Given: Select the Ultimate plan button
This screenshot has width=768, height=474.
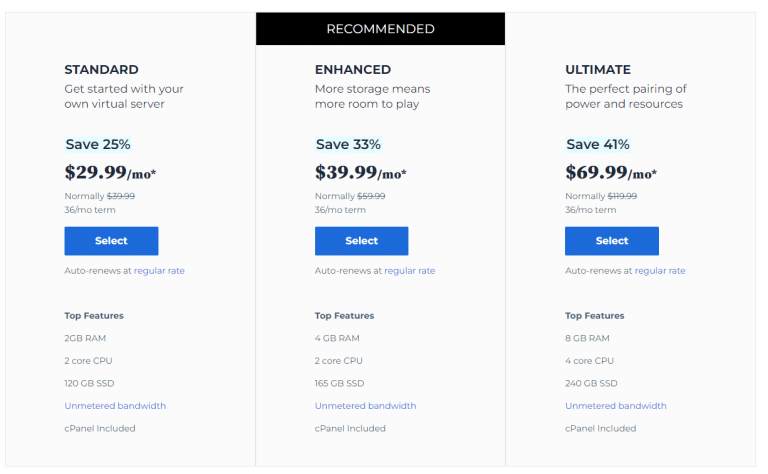Looking at the screenshot, I should click(612, 241).
